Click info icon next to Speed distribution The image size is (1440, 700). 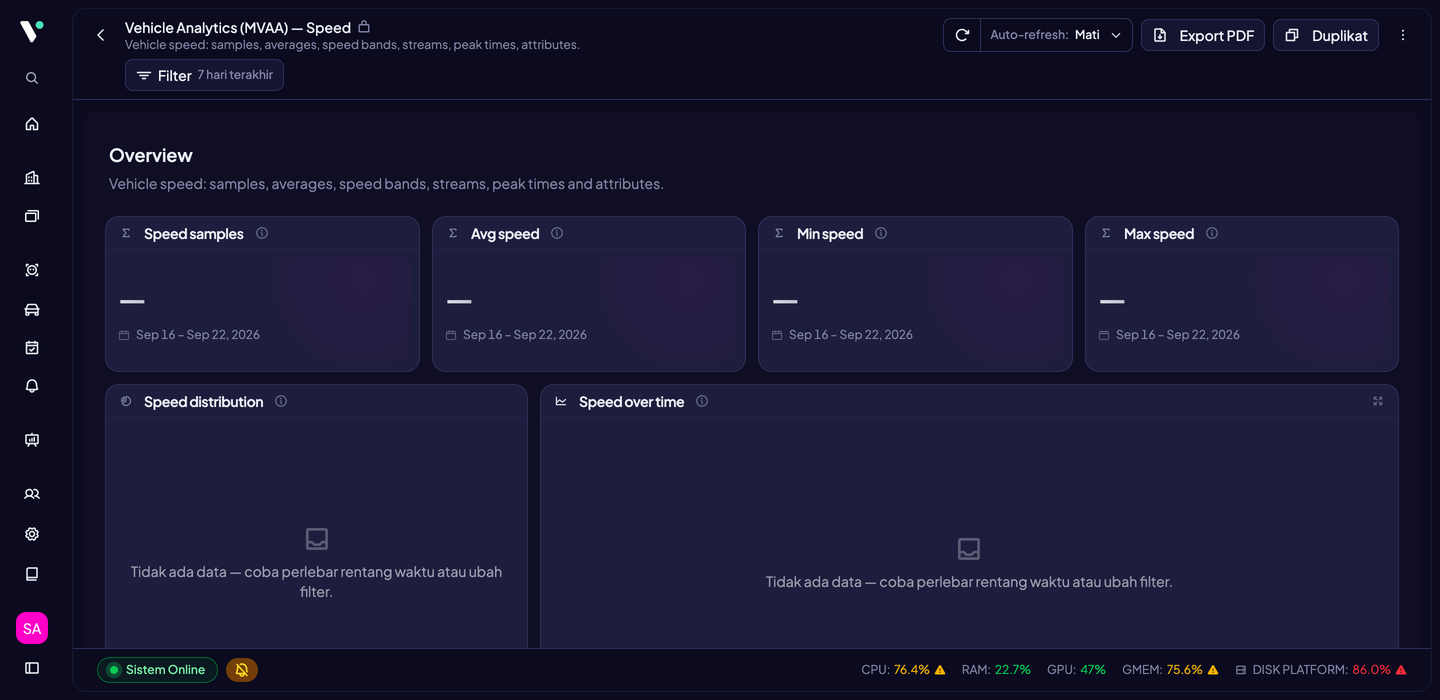coord(281,401)
